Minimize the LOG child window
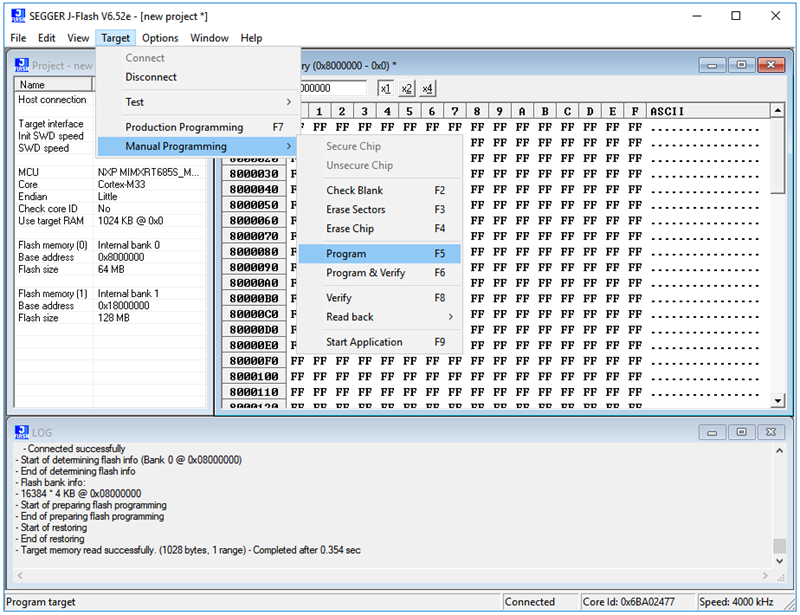Screen dimensions: 800x615 tap(712, 432)
